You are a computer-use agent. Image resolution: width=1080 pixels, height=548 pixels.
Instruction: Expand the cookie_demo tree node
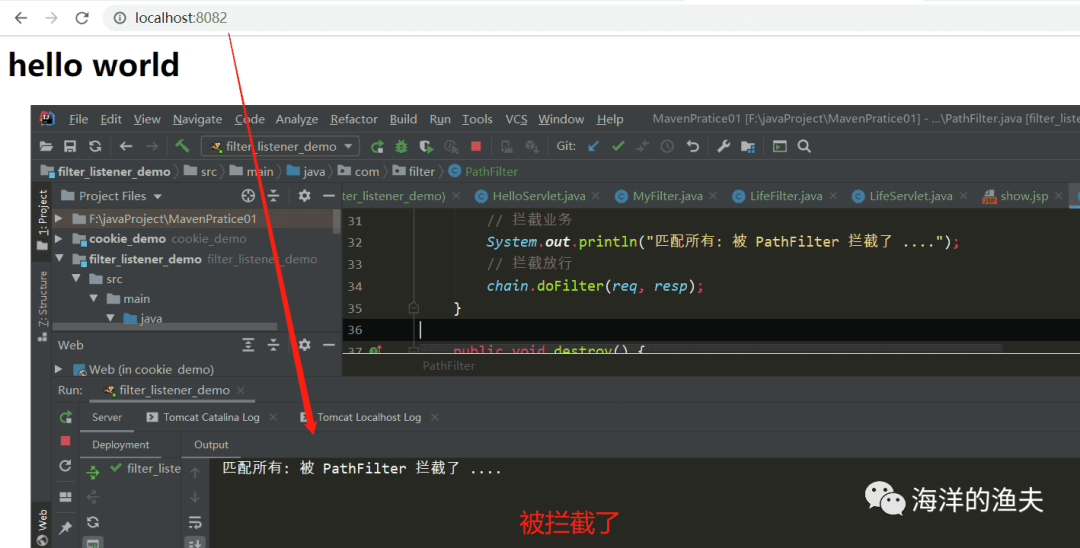59,239
